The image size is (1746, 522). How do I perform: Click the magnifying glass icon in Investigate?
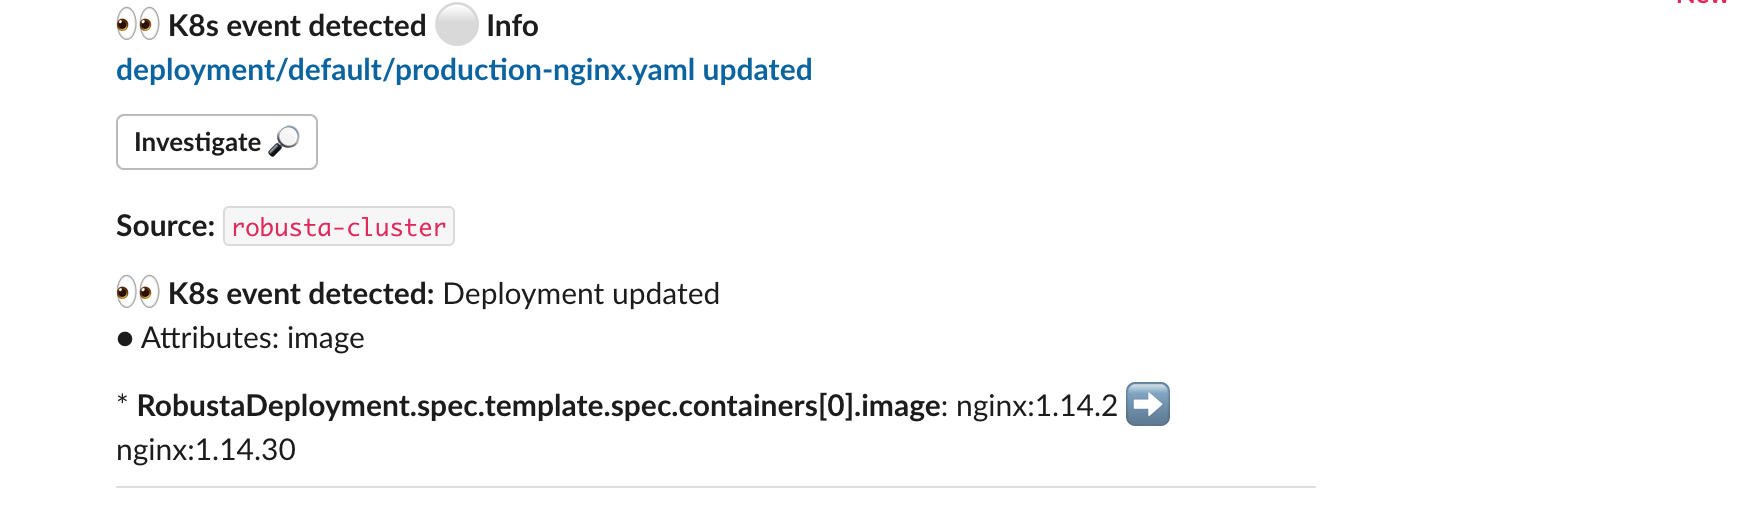(x=284, y=141)
